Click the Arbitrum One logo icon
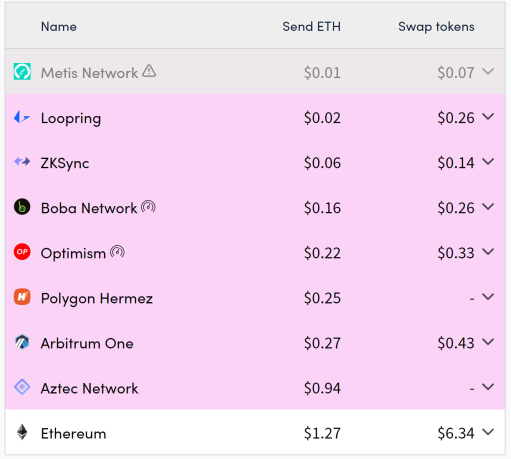Screen dimensions: 511x459 tap(22, 342)
